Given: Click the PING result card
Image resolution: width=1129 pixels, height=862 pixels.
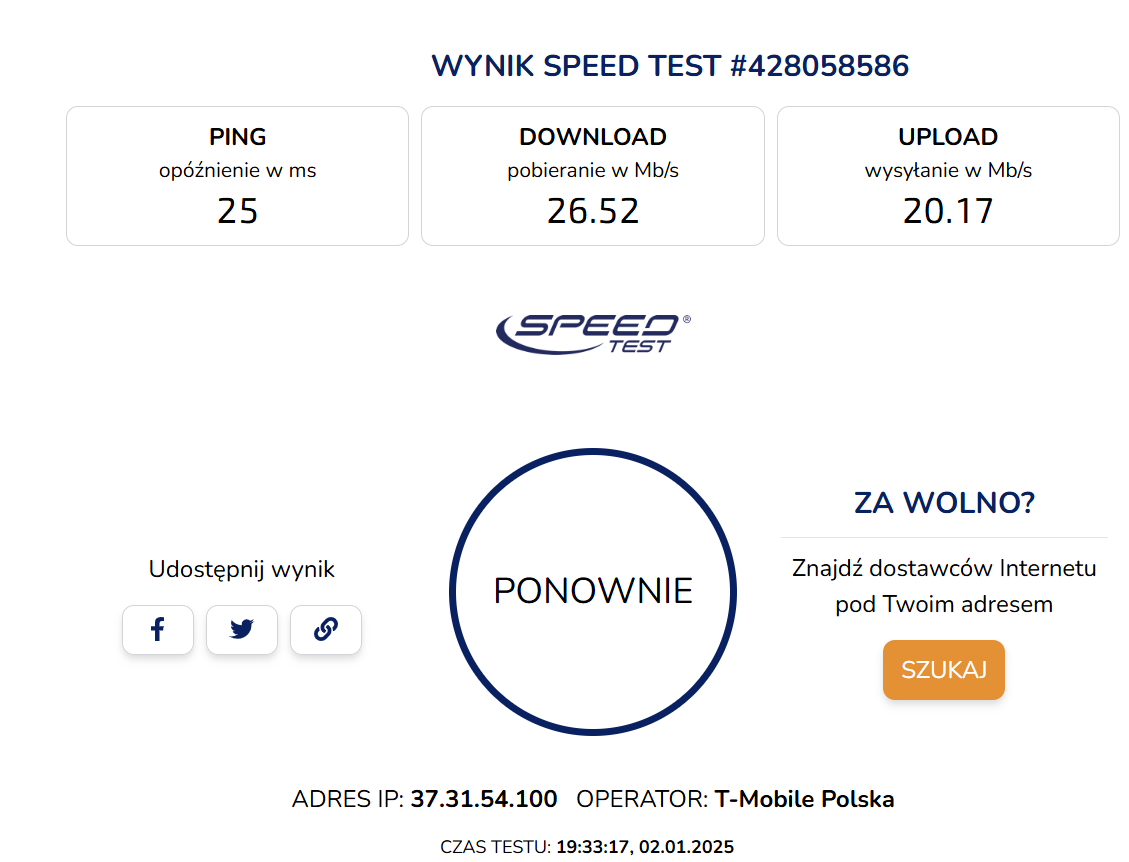Looking at the screenshot, I should [x=238, y=176].
